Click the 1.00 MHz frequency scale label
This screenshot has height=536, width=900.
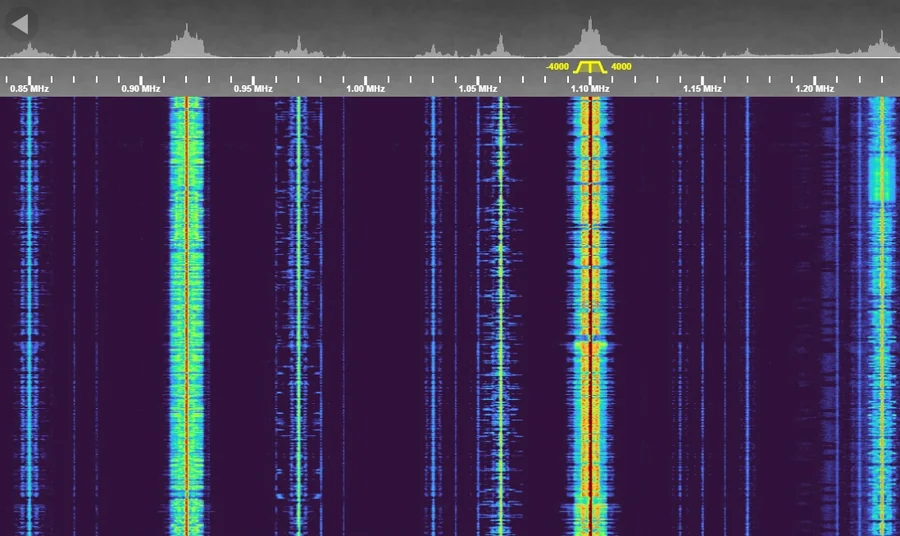pyautogui.click(x=365, y=88)
